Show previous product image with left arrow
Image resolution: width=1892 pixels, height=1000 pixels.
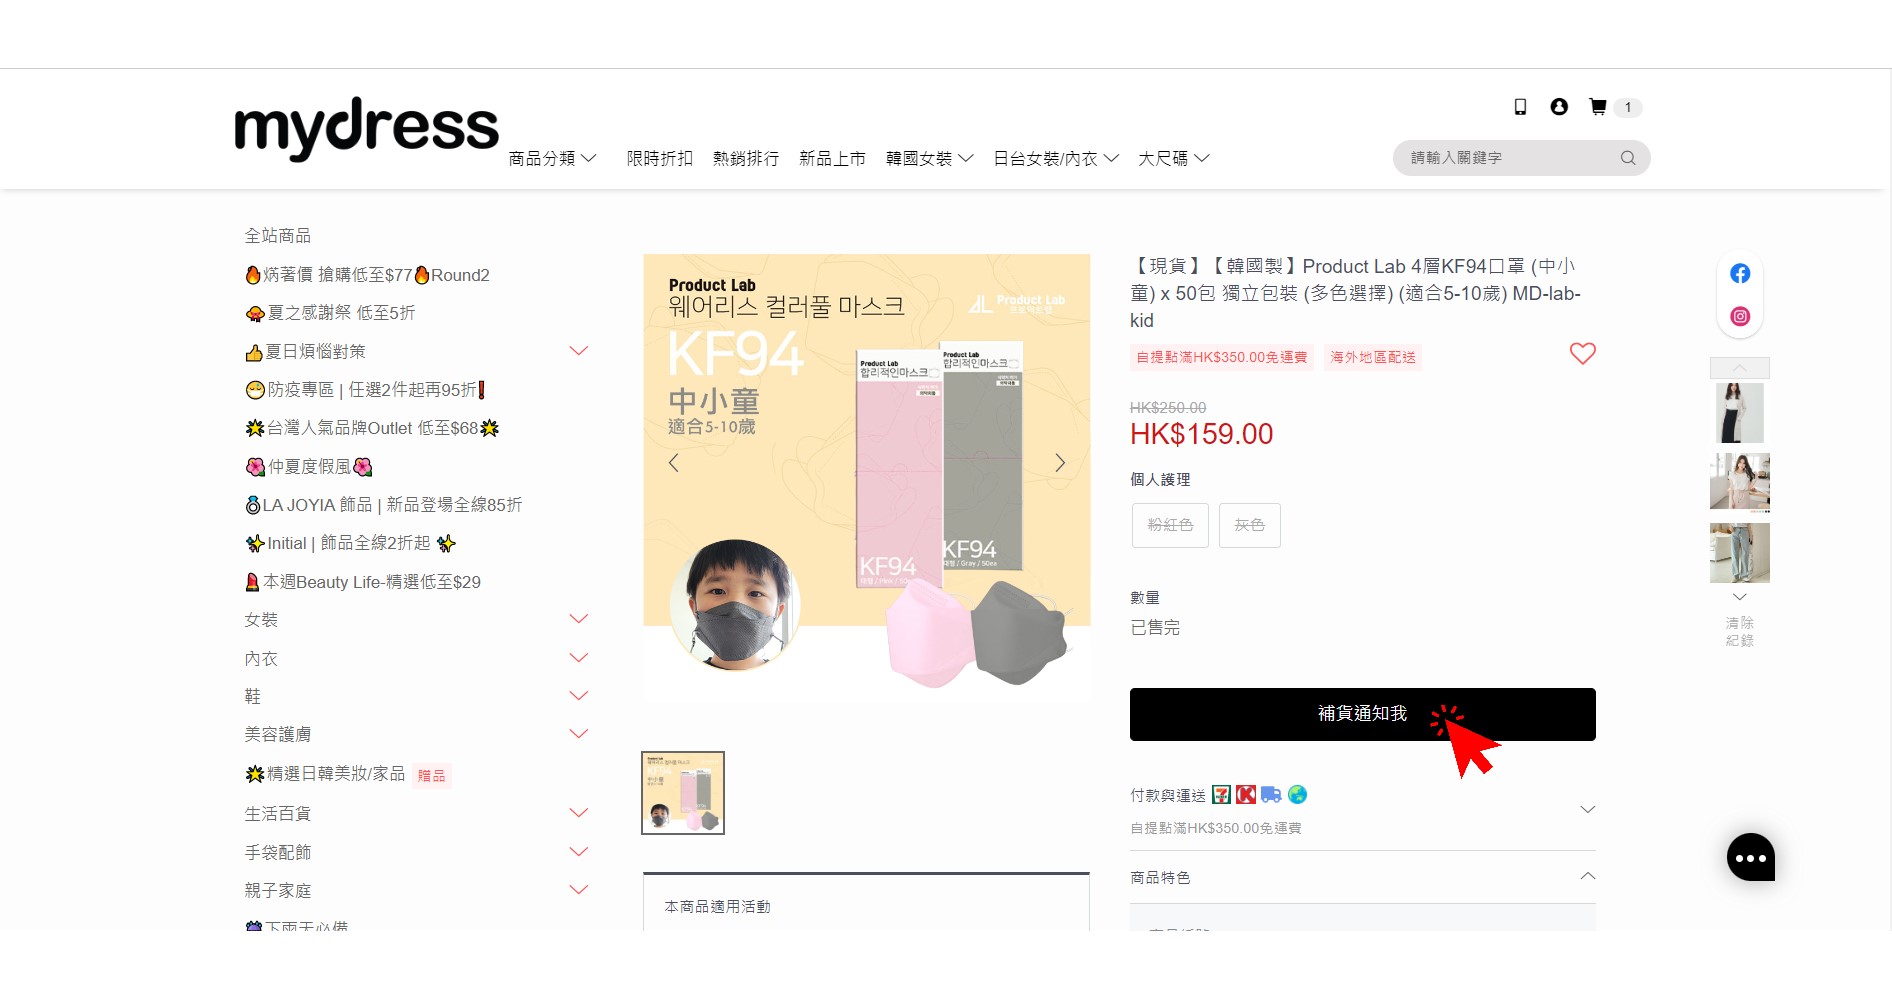point(674,462)
